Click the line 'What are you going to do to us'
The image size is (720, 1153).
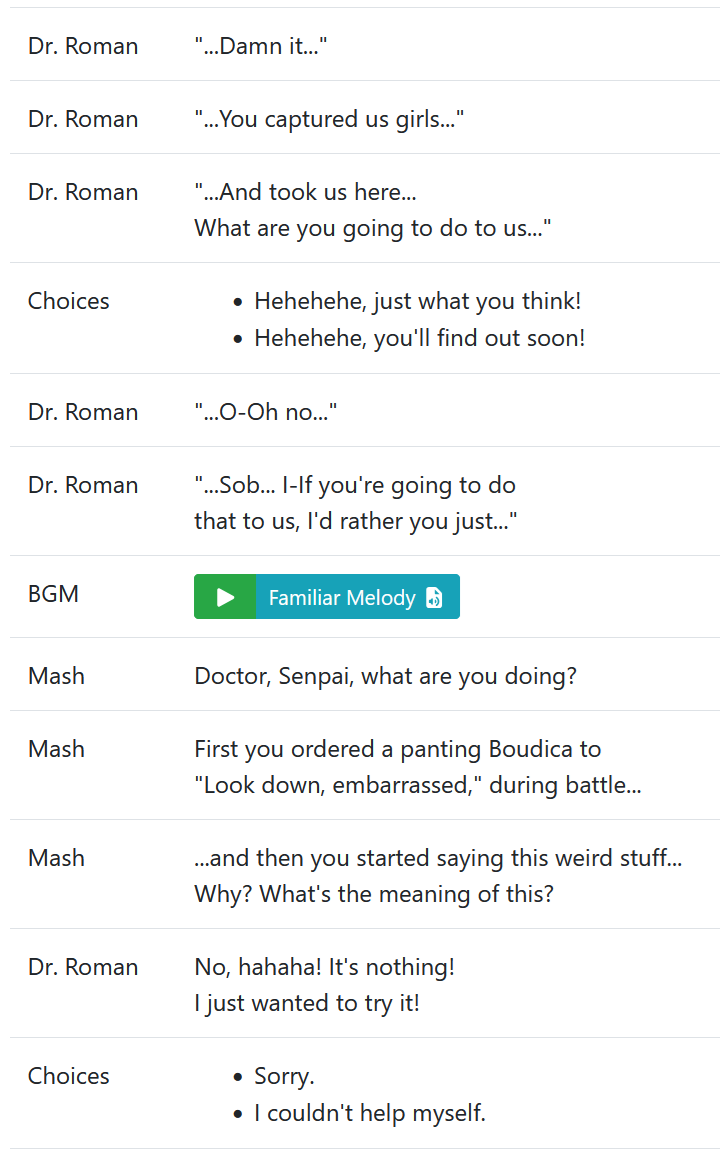[x=373, y=228]
